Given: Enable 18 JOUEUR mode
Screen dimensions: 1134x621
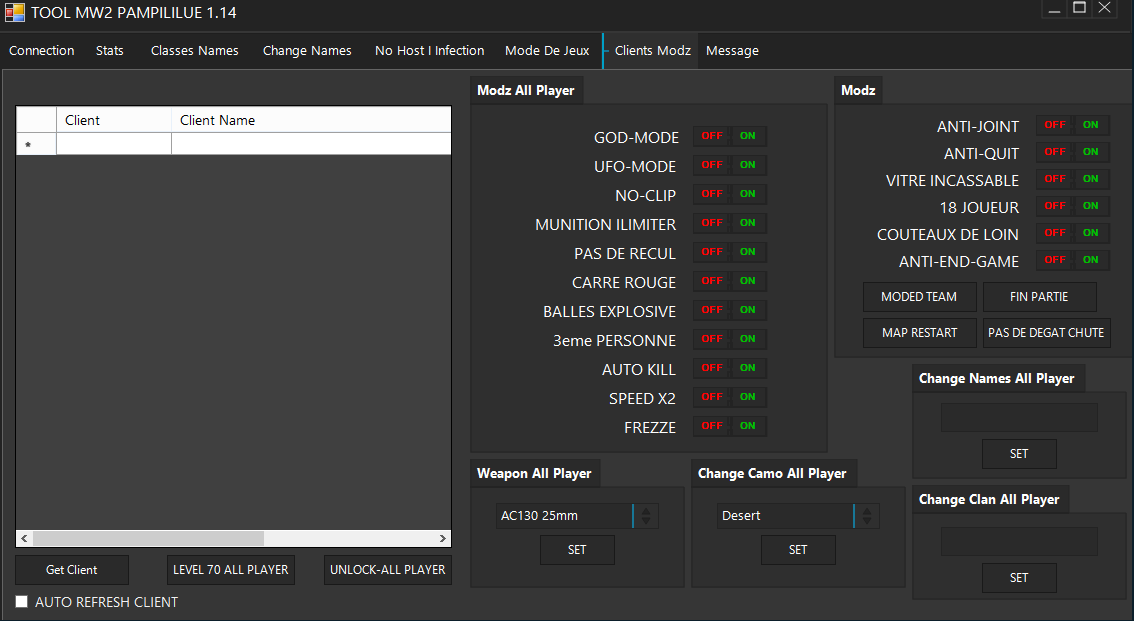Looking at the screenshot, I should coord(1091,206).
